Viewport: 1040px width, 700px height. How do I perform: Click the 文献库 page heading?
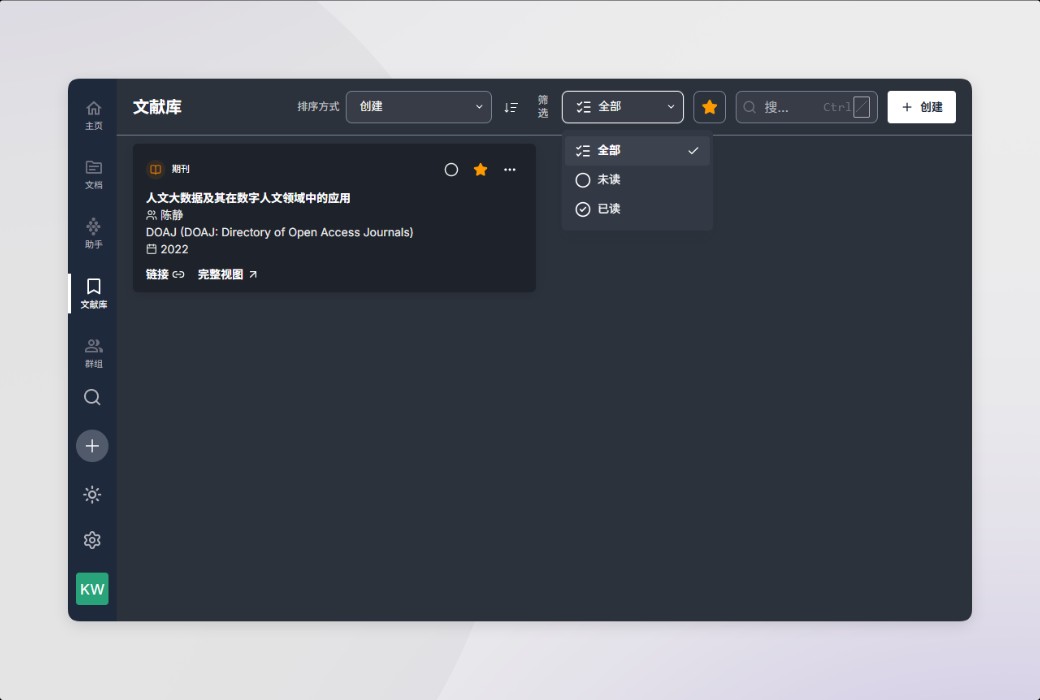point(157,107)
